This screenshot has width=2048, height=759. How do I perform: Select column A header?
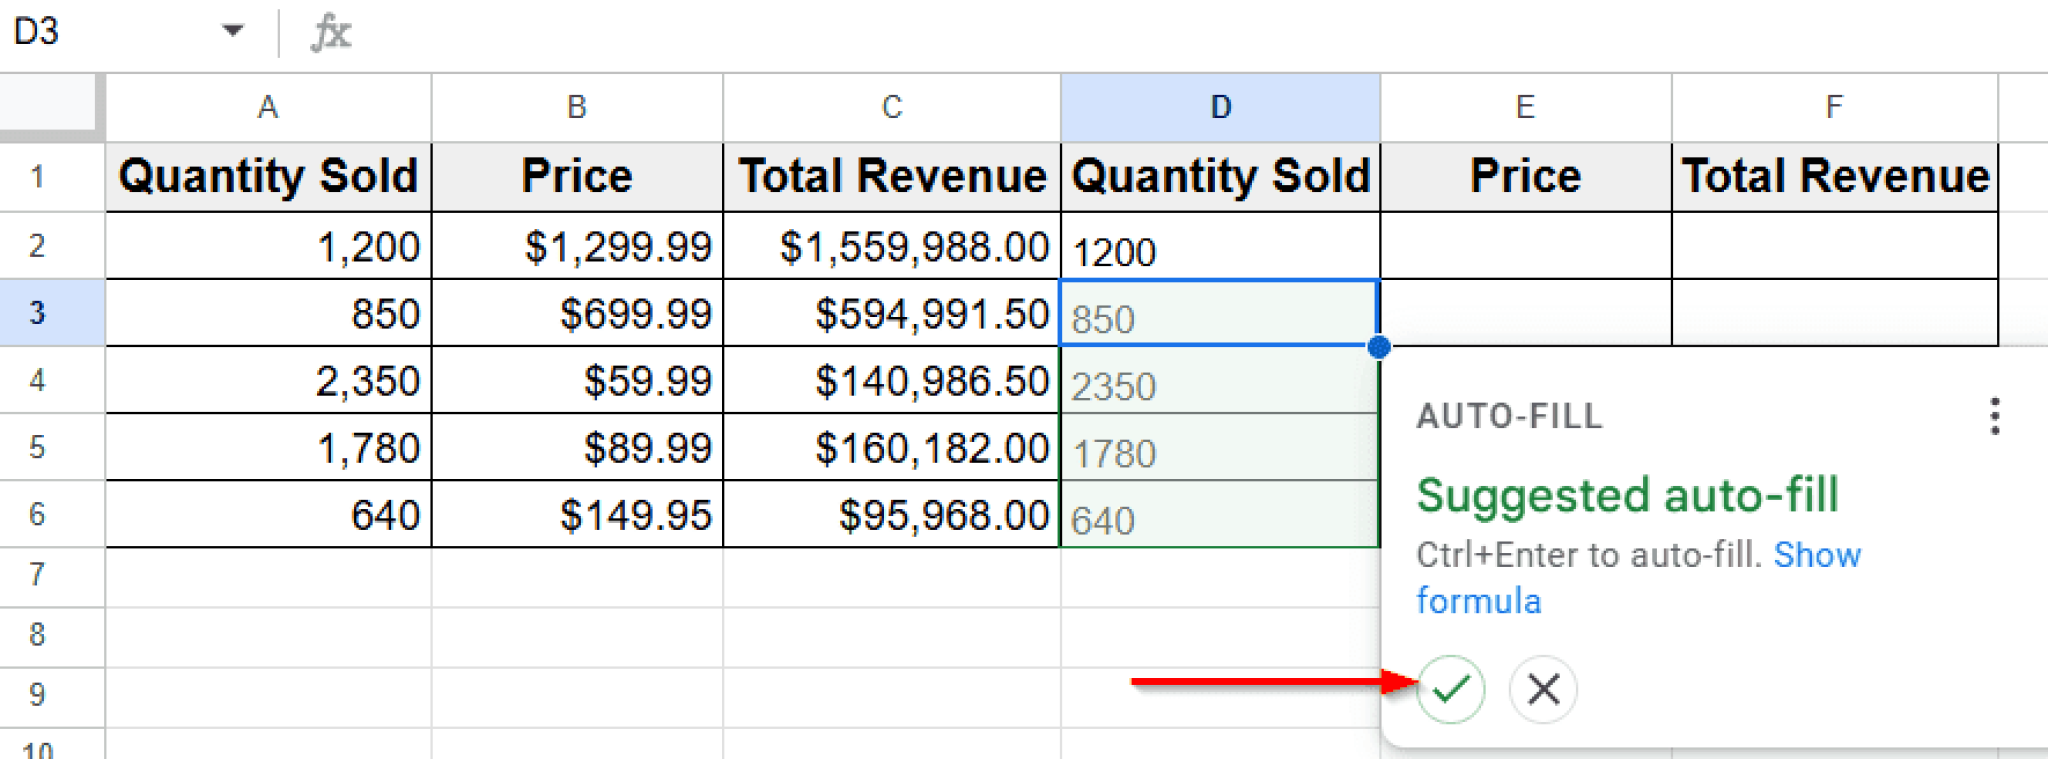coord(267,107)
